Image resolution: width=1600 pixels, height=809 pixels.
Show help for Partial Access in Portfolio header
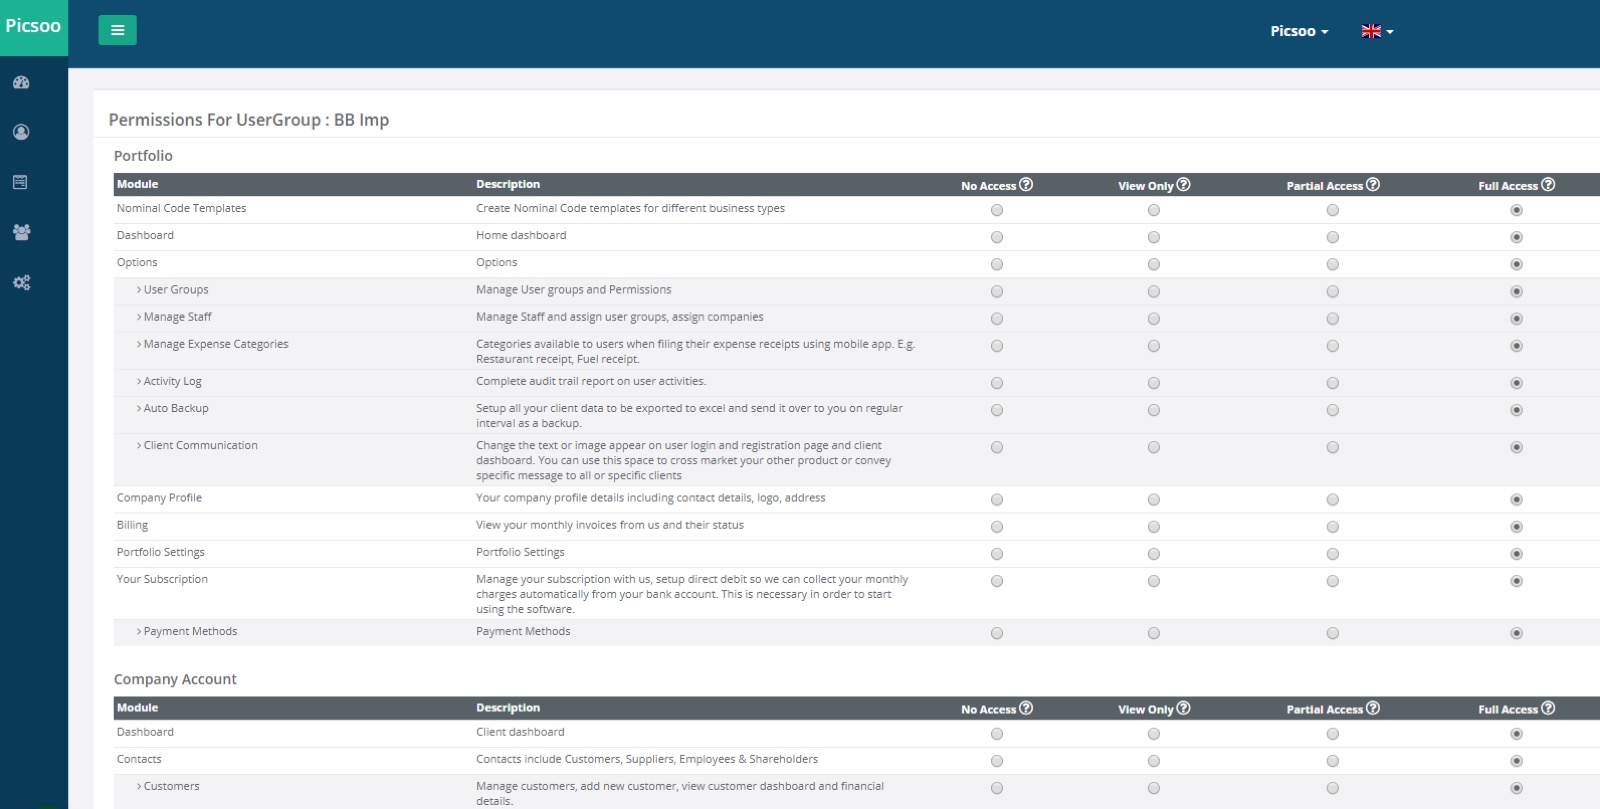tap(1373, 185)
